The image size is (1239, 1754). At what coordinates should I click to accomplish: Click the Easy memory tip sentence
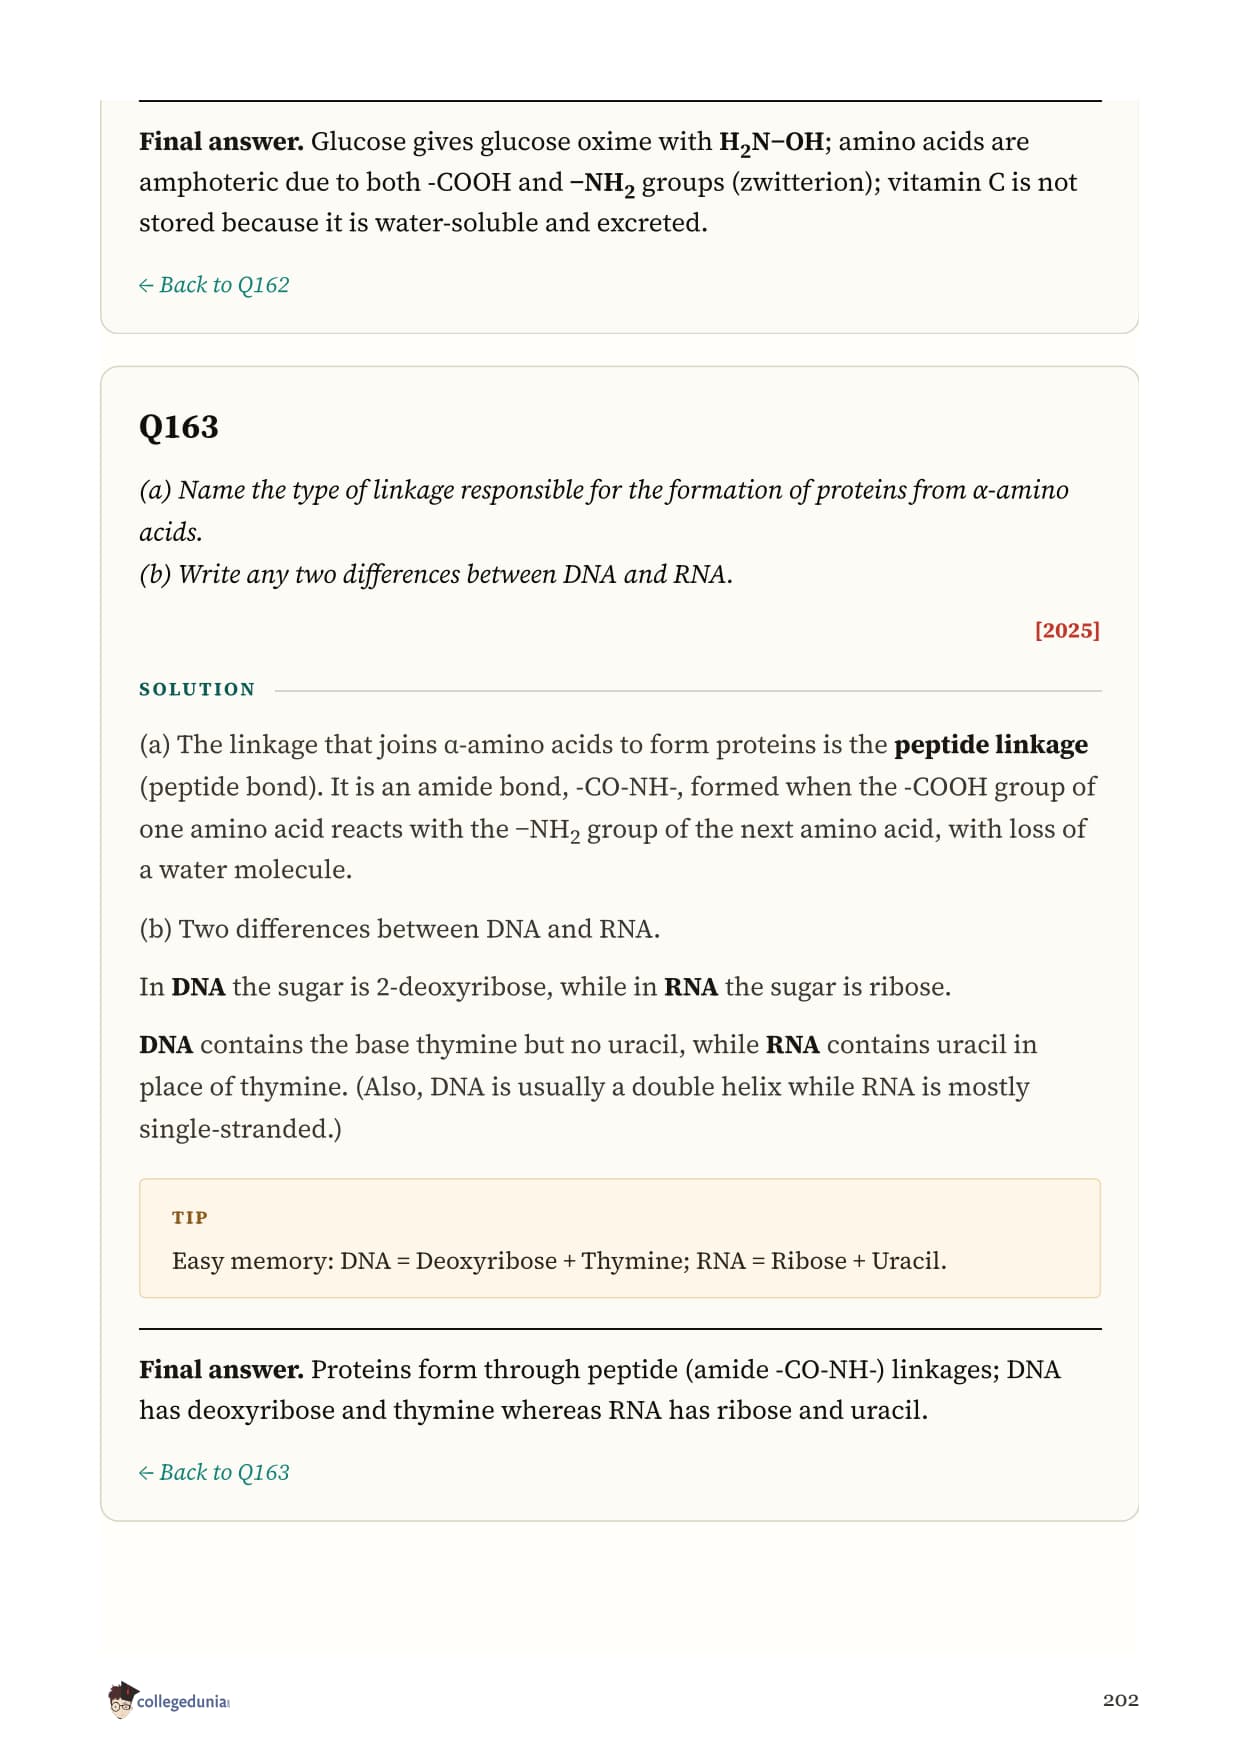point(559,1260)
